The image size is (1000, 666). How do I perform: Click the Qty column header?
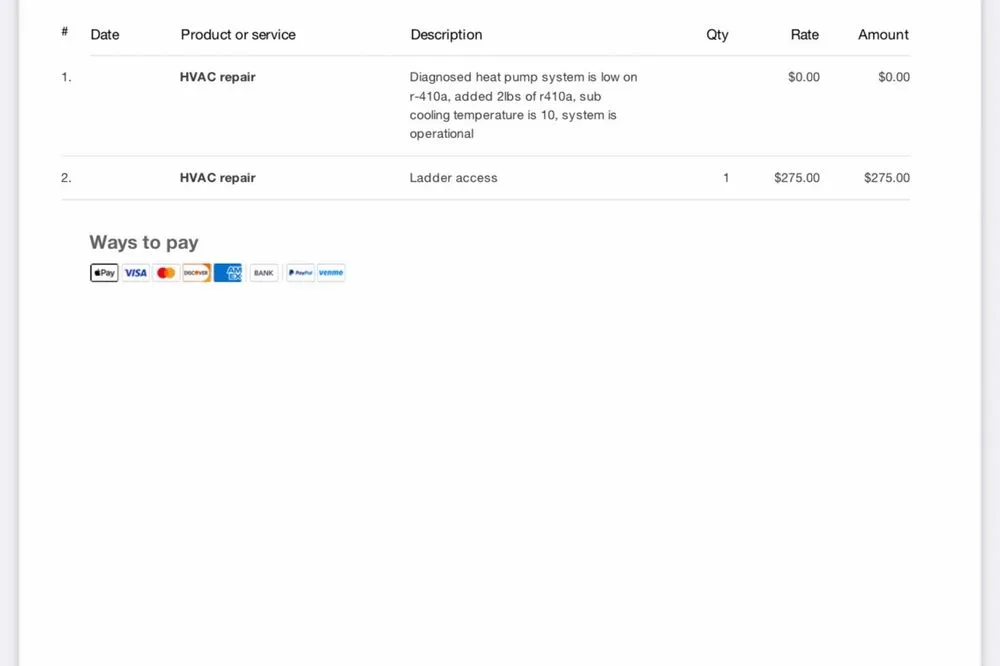(x=717, y=35)
